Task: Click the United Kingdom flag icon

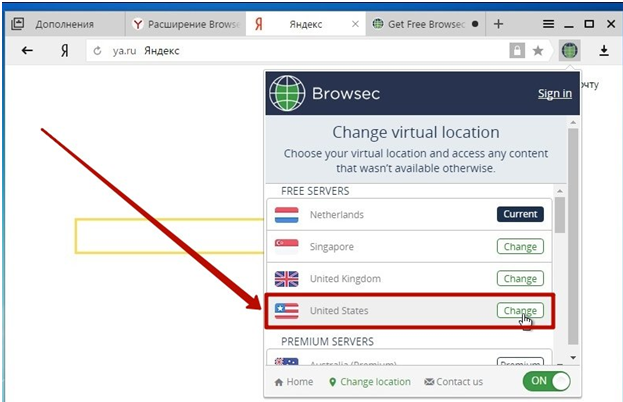Action: [x=286, y=278]
